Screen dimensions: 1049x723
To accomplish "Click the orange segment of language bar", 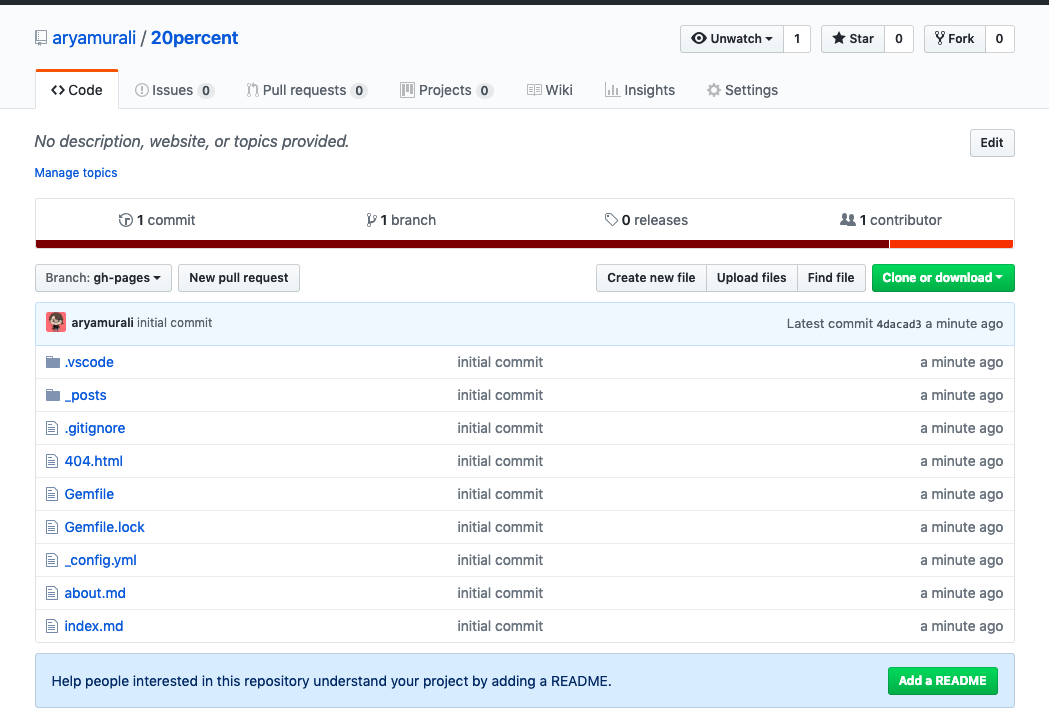I will click(951, 244).
